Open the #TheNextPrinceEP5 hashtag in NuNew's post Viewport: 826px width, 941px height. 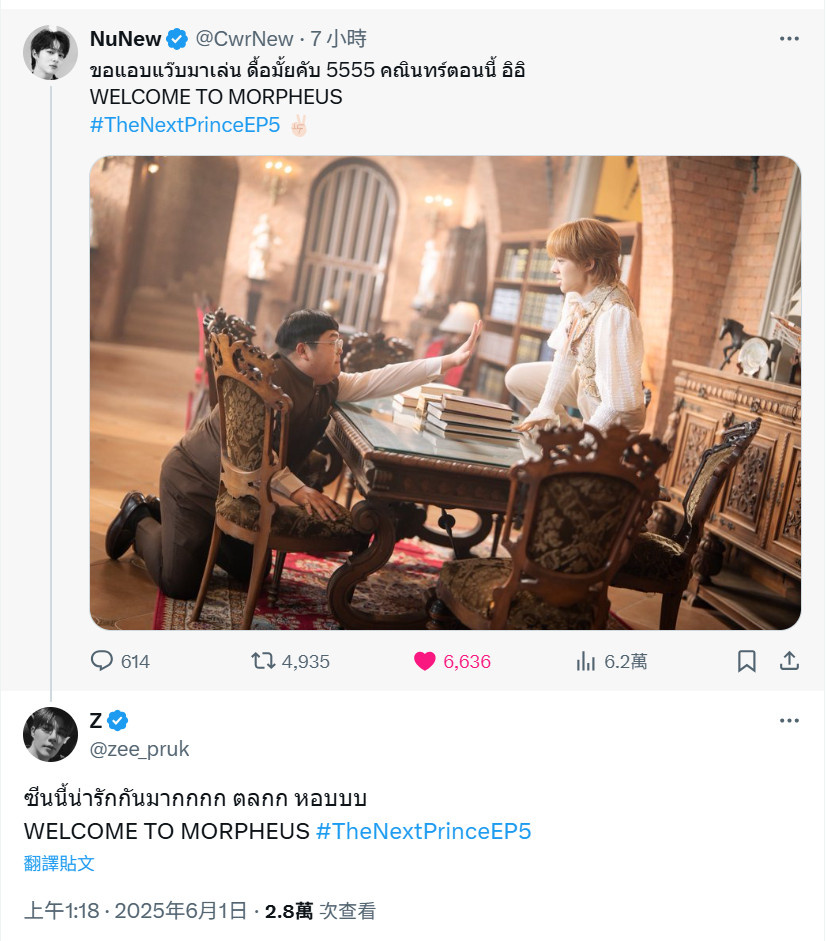pyautogui.click(x=185, y=125)
